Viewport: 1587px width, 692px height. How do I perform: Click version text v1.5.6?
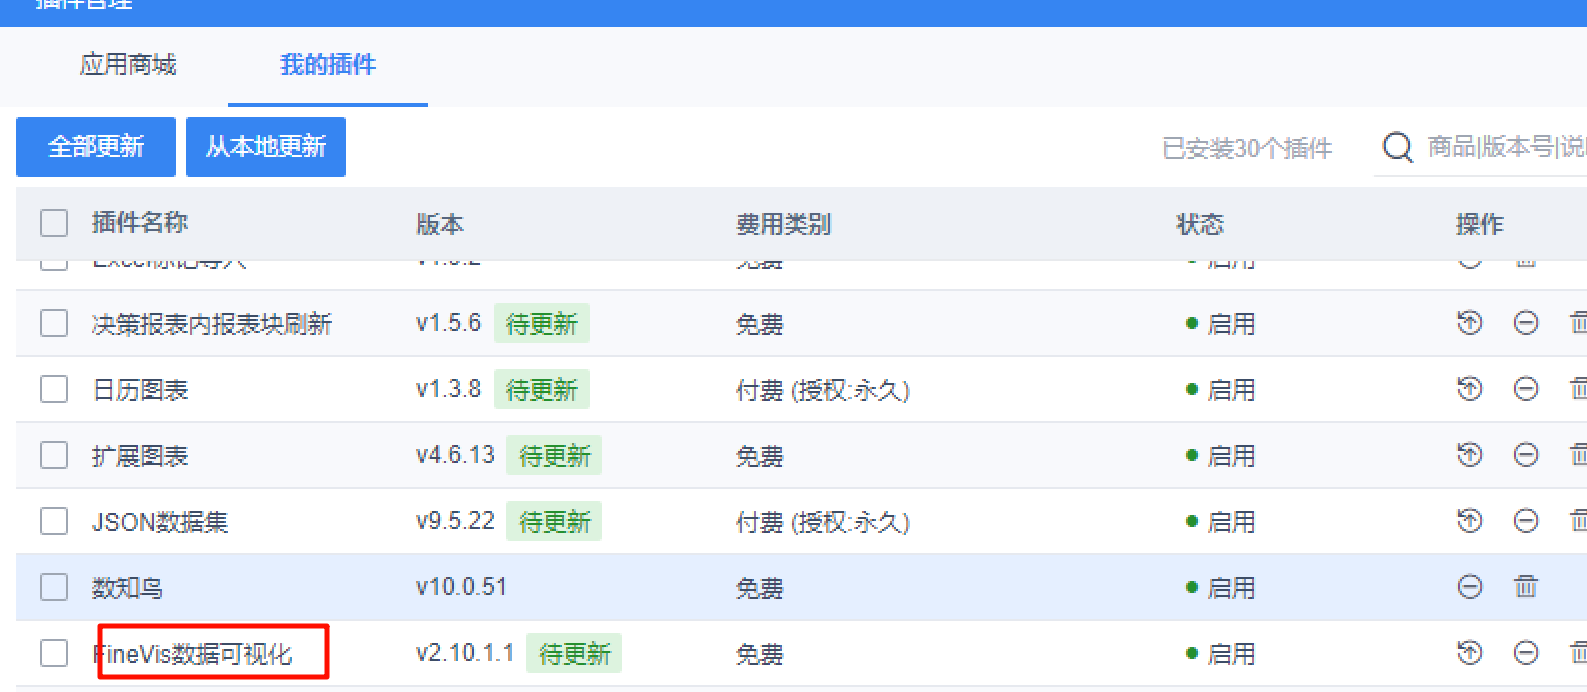(448, 323)
